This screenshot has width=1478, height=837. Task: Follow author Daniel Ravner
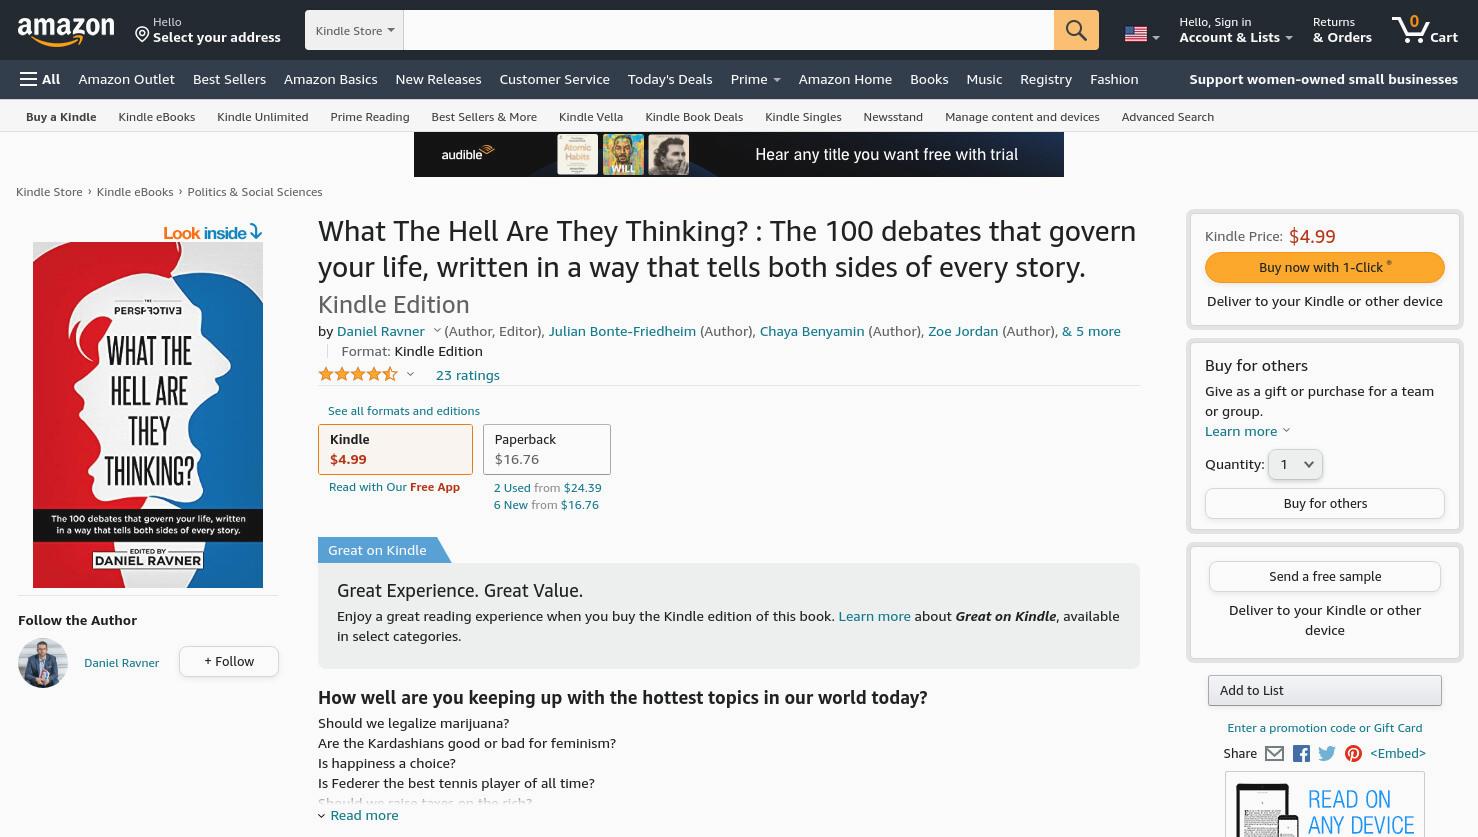(229, 661)
